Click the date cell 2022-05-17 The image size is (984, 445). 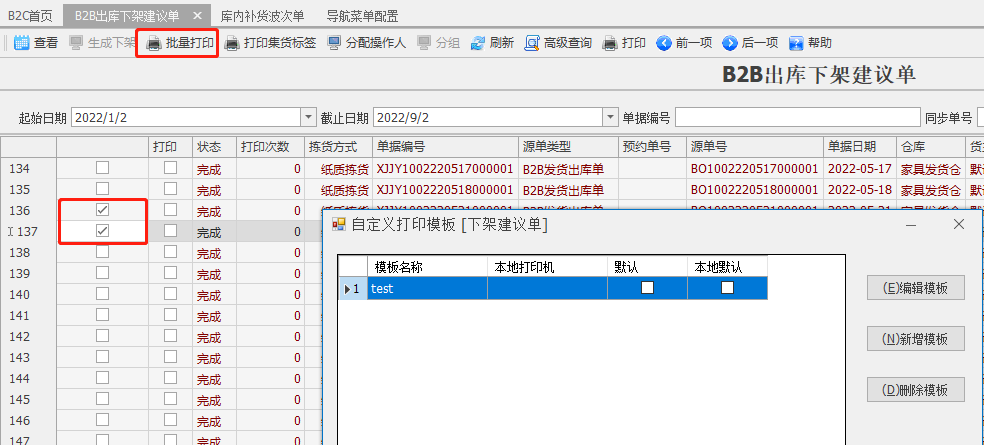859,169
